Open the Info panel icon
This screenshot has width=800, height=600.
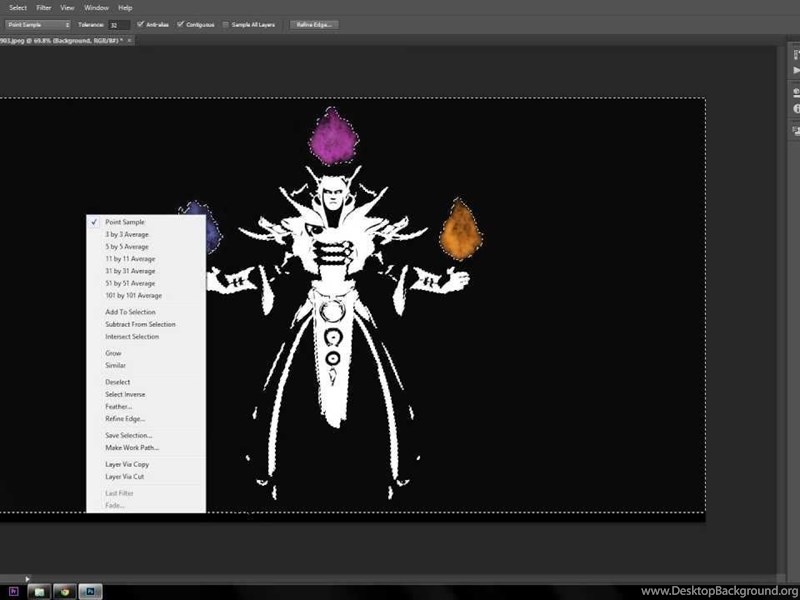[x=796, y=108]
